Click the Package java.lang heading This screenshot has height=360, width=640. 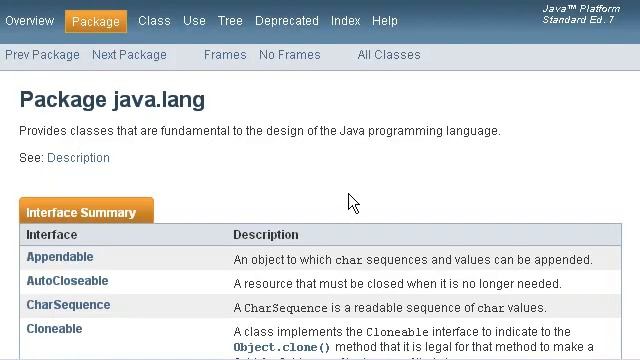click(112, 100)
